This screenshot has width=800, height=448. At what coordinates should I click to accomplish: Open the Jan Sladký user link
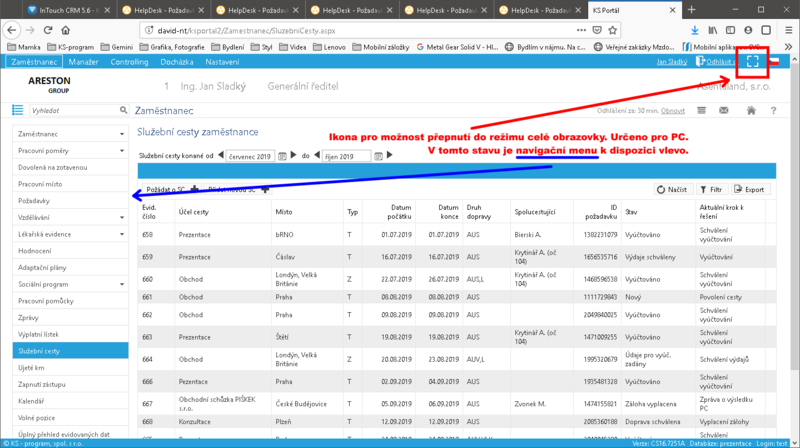click(671, 62)
